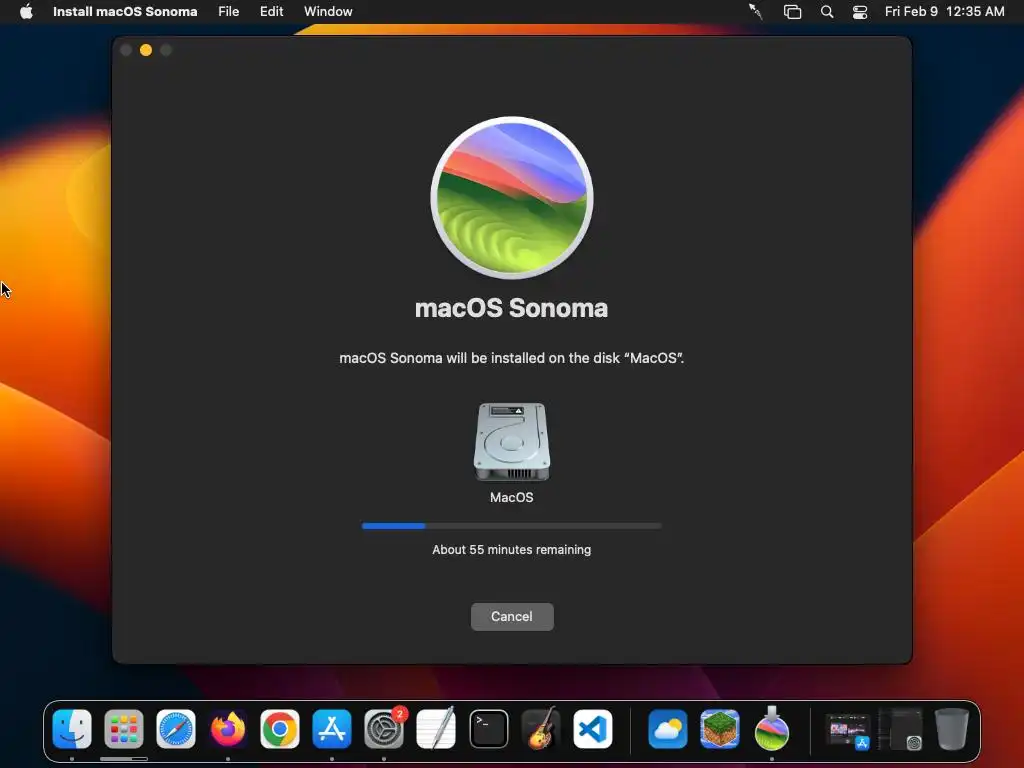Click the install destination disk message

512,358
